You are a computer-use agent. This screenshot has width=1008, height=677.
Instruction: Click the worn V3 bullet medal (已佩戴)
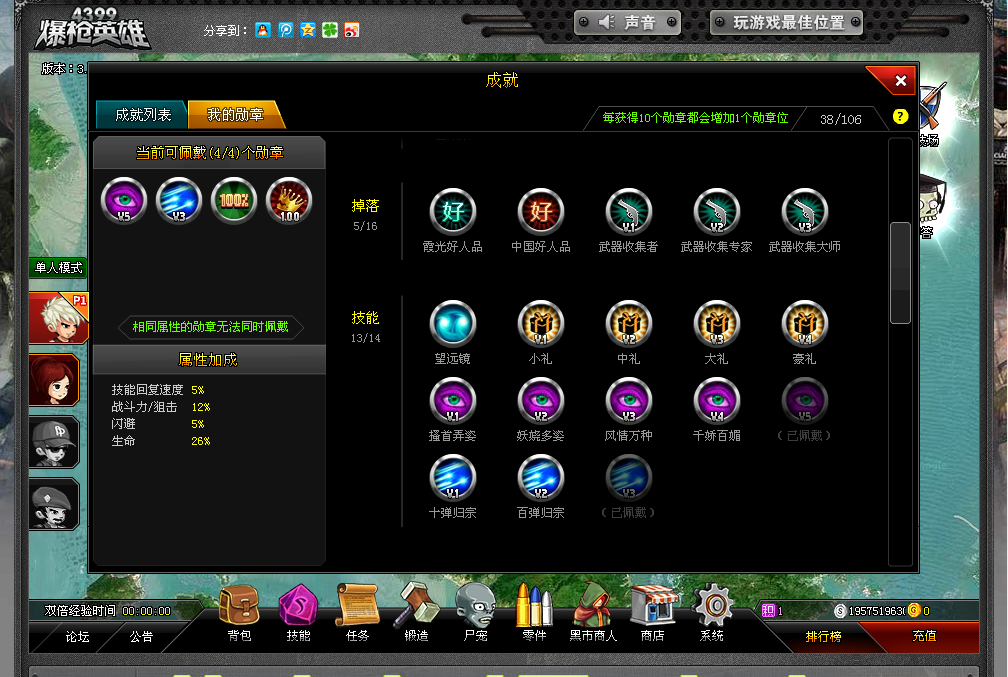pyautogui.click(x=629, y=478)
